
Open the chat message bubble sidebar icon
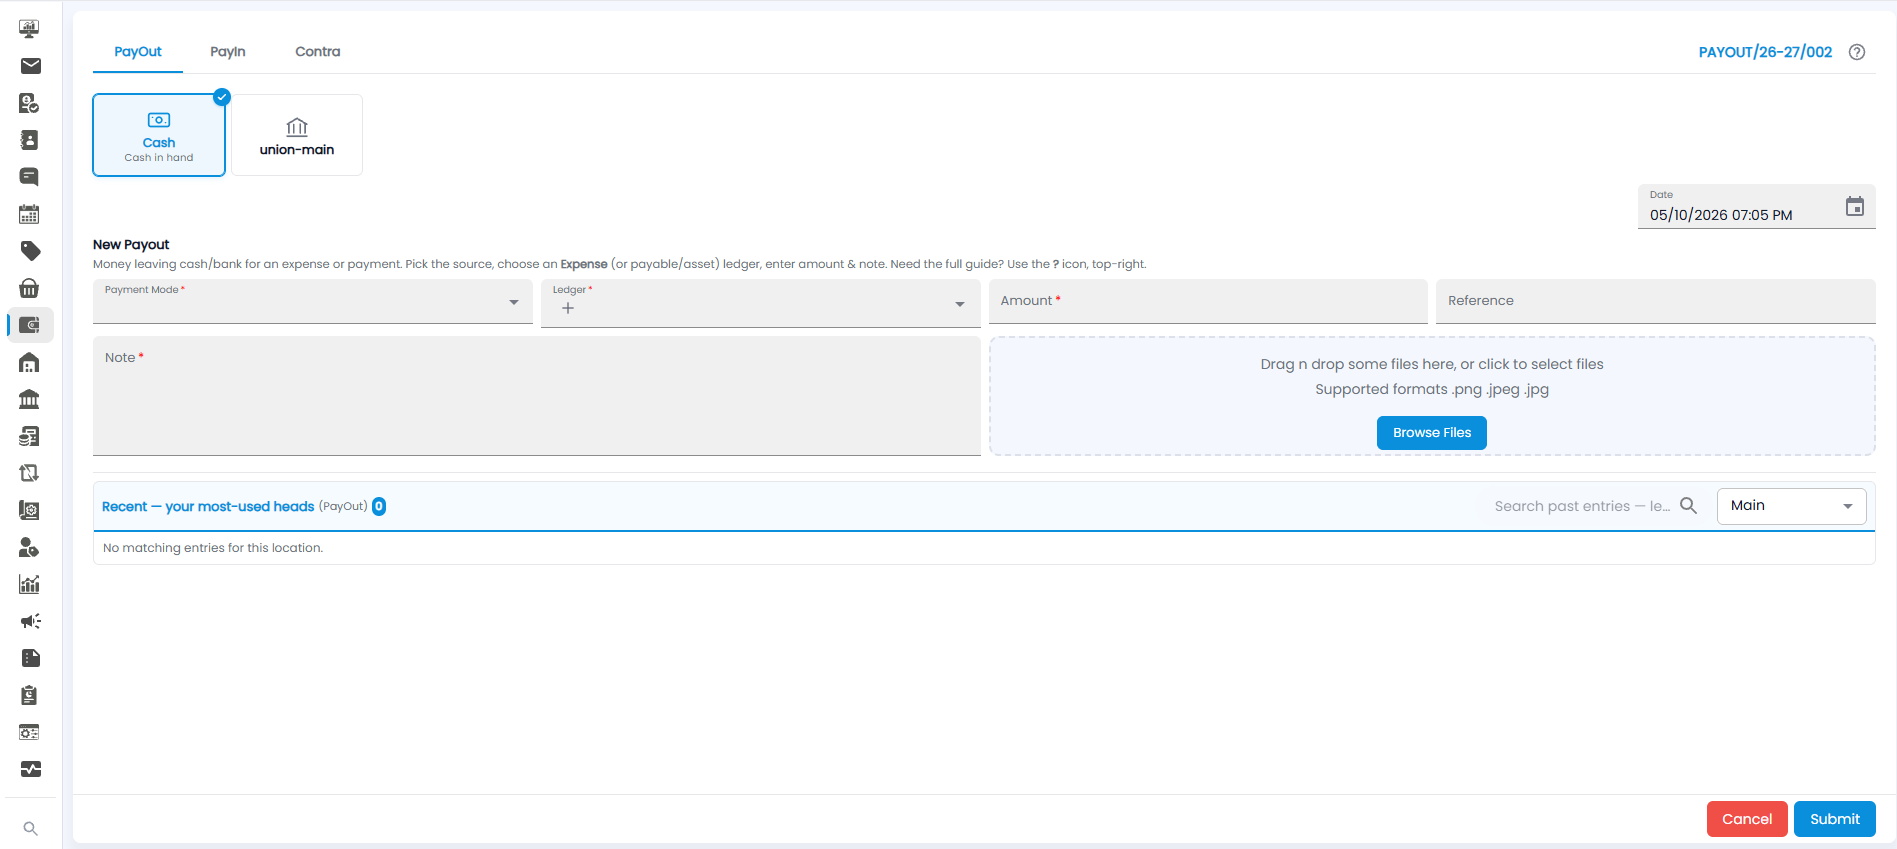pos(30,177)
